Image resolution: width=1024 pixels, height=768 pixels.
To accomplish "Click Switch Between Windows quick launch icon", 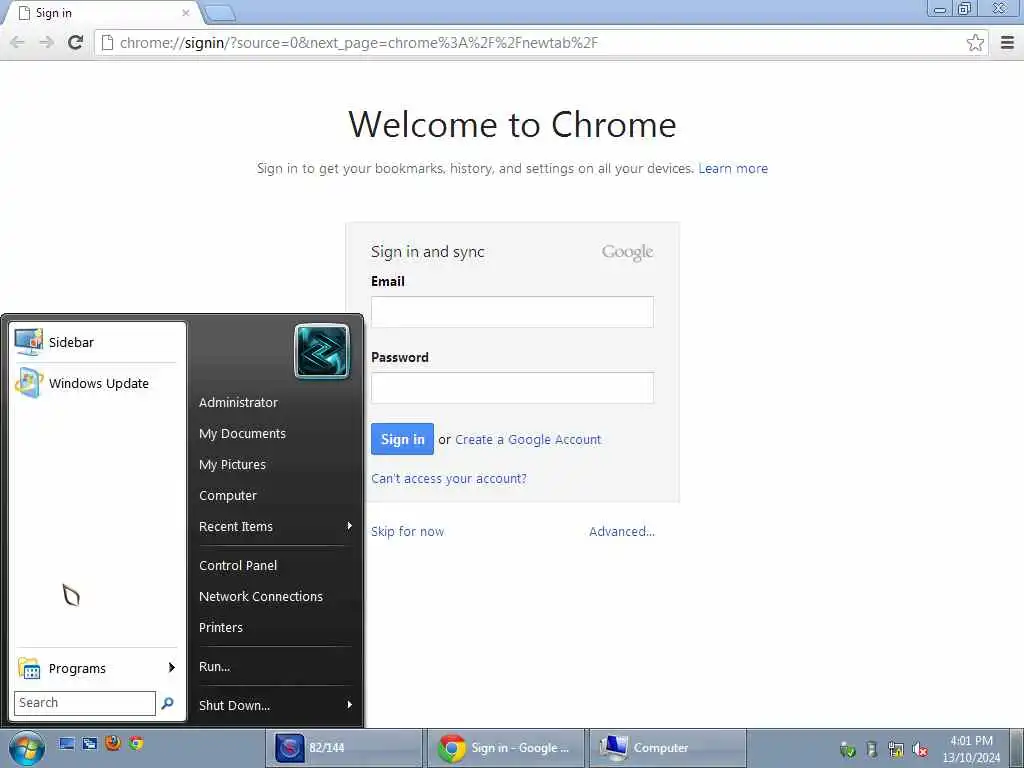I will coord(89,744).
